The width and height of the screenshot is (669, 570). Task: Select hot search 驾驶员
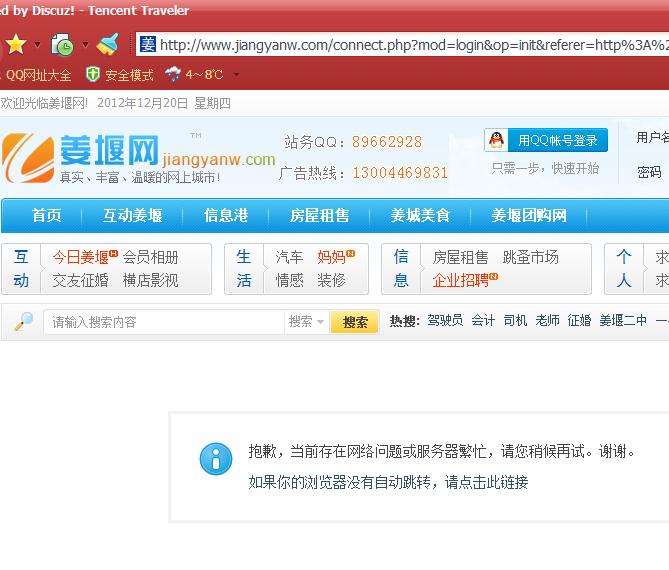445,320
